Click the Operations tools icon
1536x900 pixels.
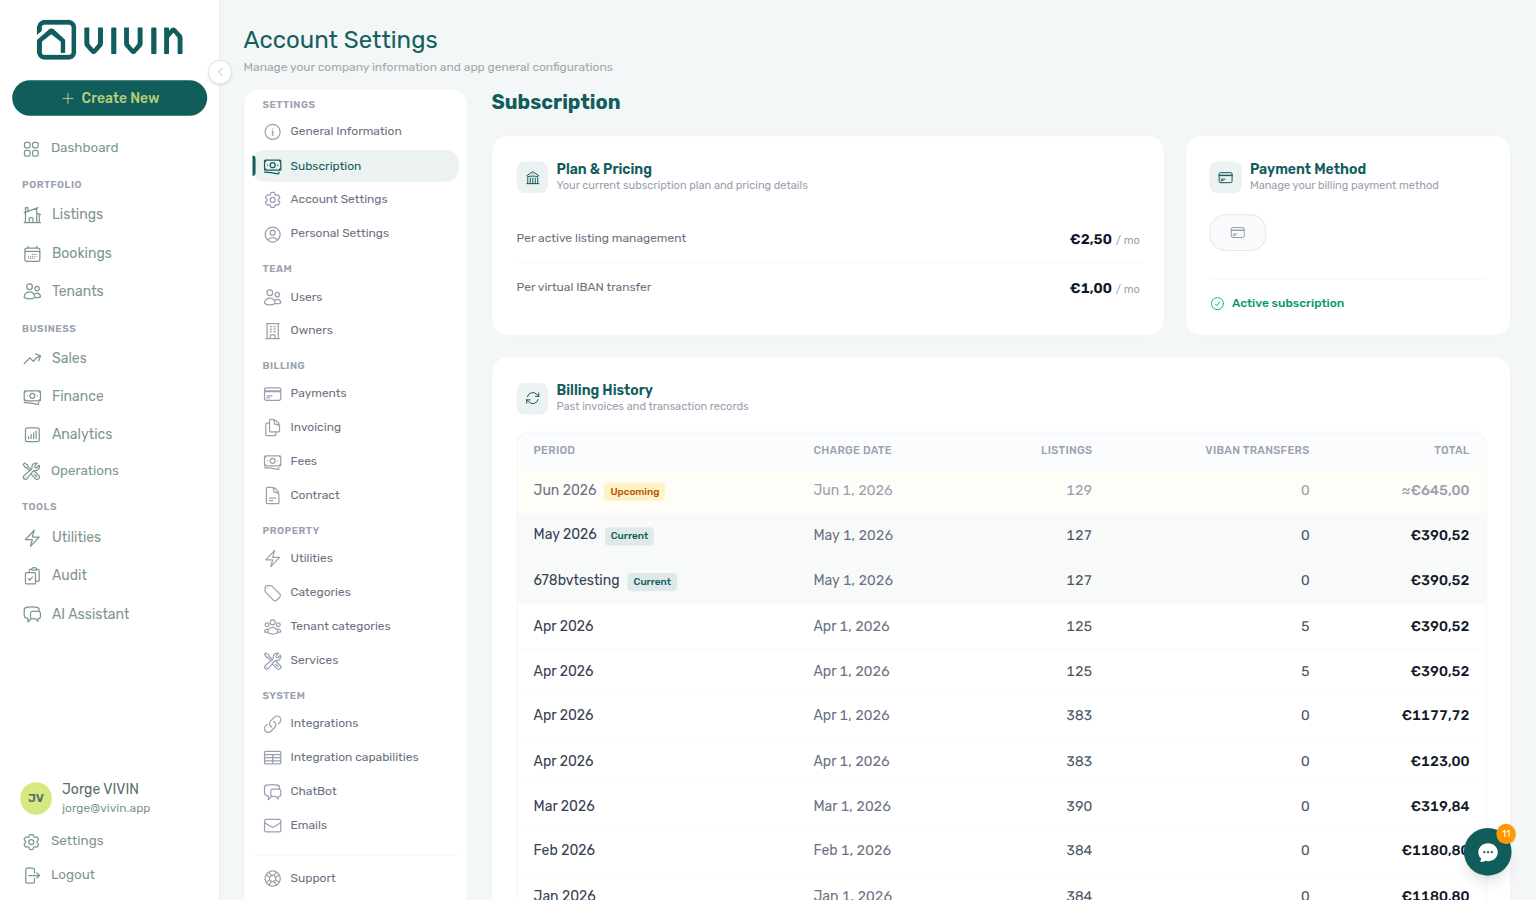coord(32,471)
